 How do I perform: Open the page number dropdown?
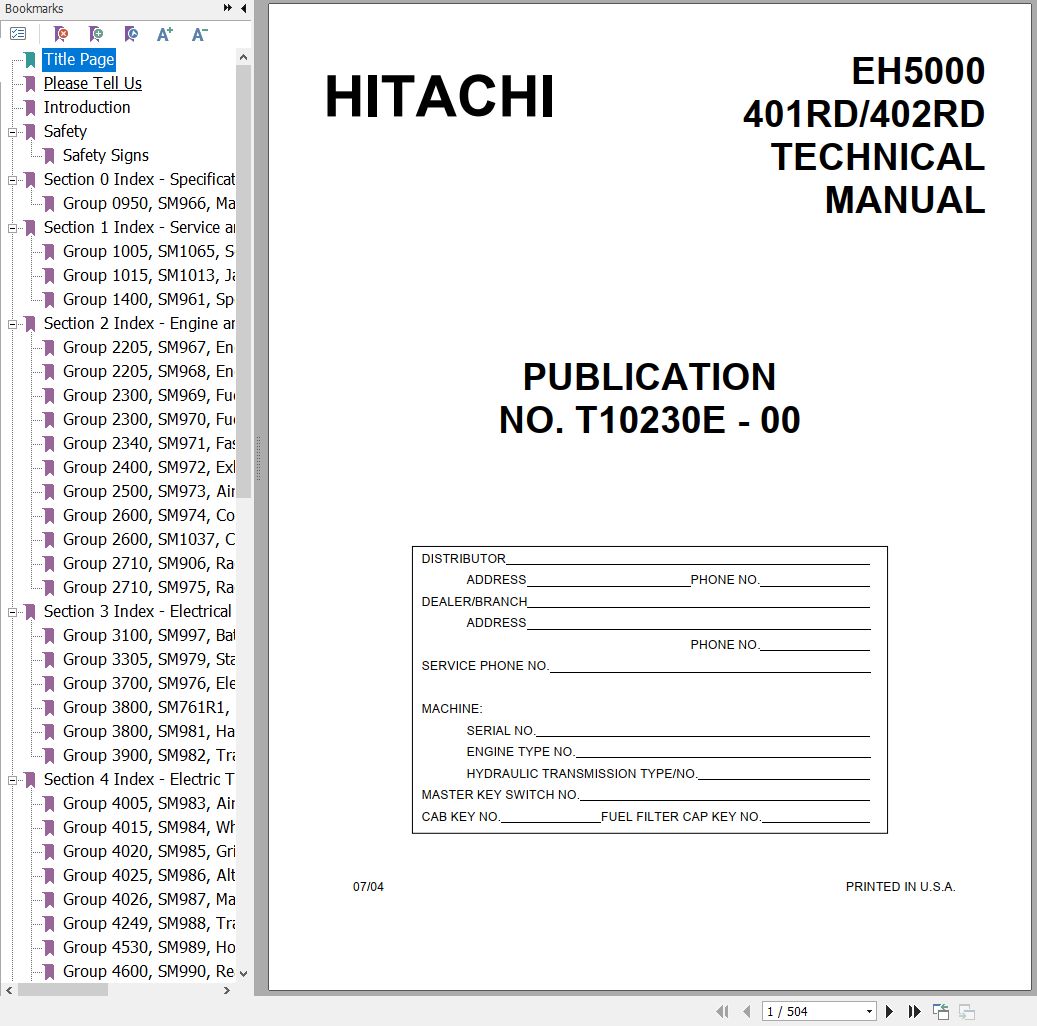pos(869,1011)
